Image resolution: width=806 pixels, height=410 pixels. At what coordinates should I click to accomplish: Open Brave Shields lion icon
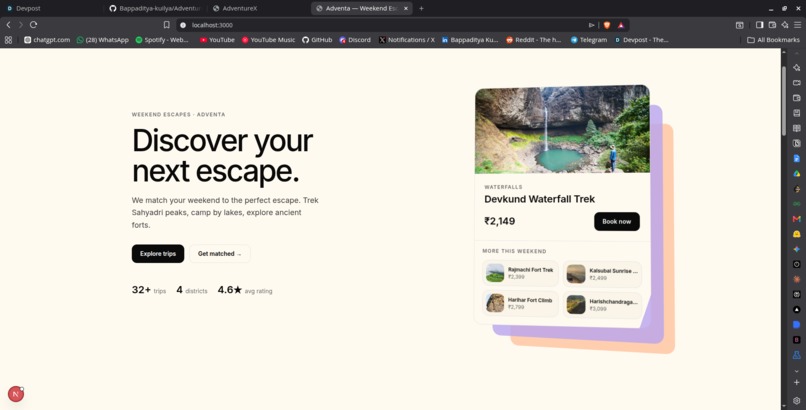[x=607, y=25]
